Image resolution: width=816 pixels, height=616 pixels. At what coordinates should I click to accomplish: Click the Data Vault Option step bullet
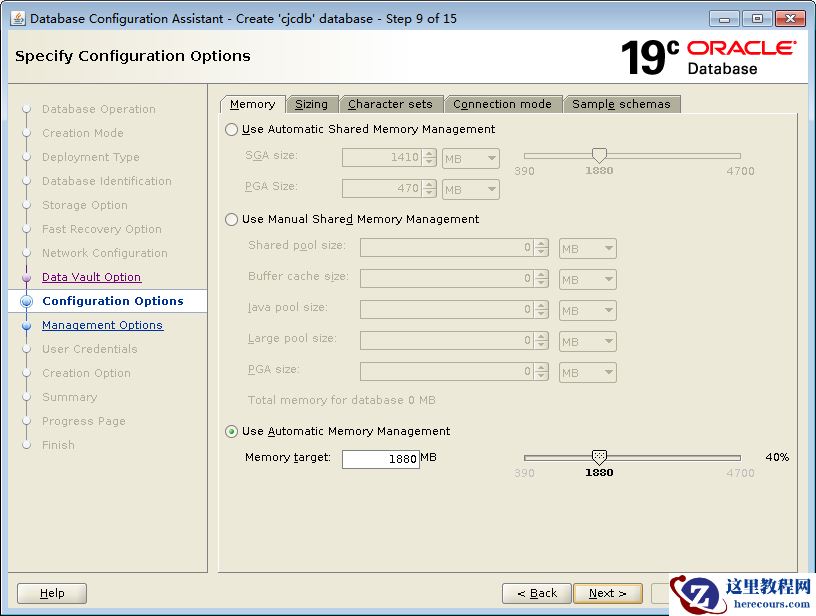coord(26,277)
